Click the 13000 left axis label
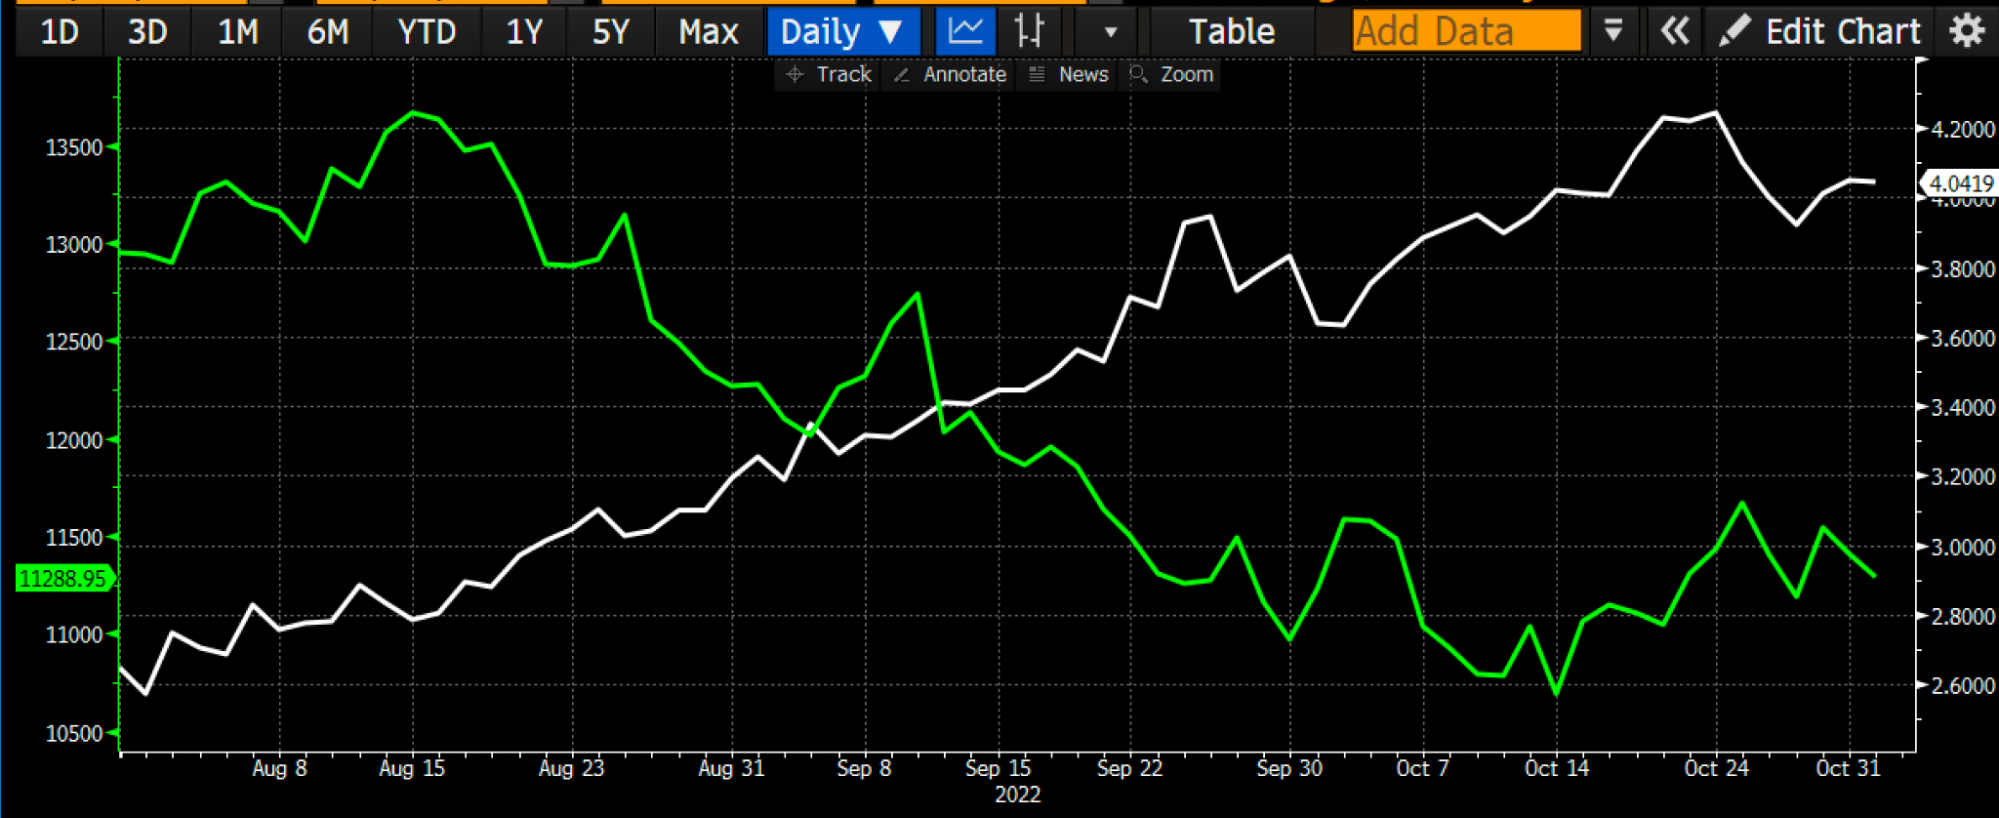The image size is (1999, 818). click(x=74, y=245)
